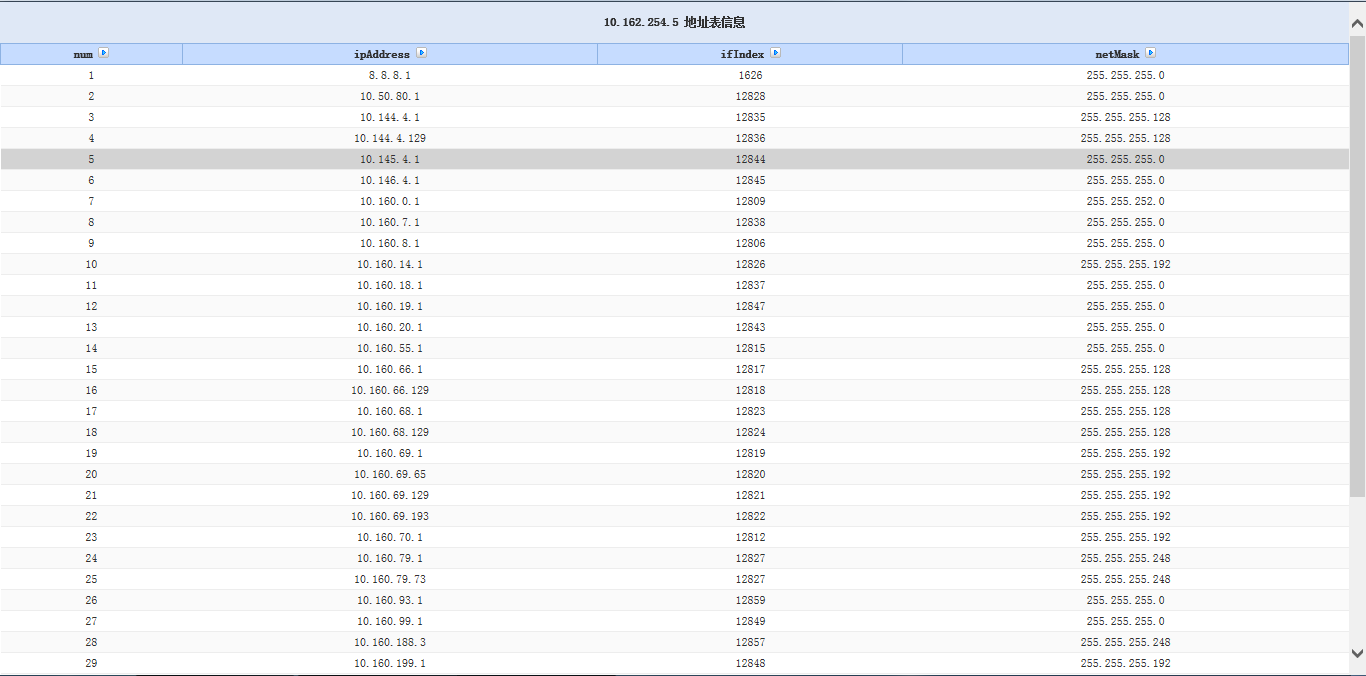Select the 10.160.8.1 address cell
Image resolution: width=1366 pixels, height=676 pixels.
tap(390, 243)
